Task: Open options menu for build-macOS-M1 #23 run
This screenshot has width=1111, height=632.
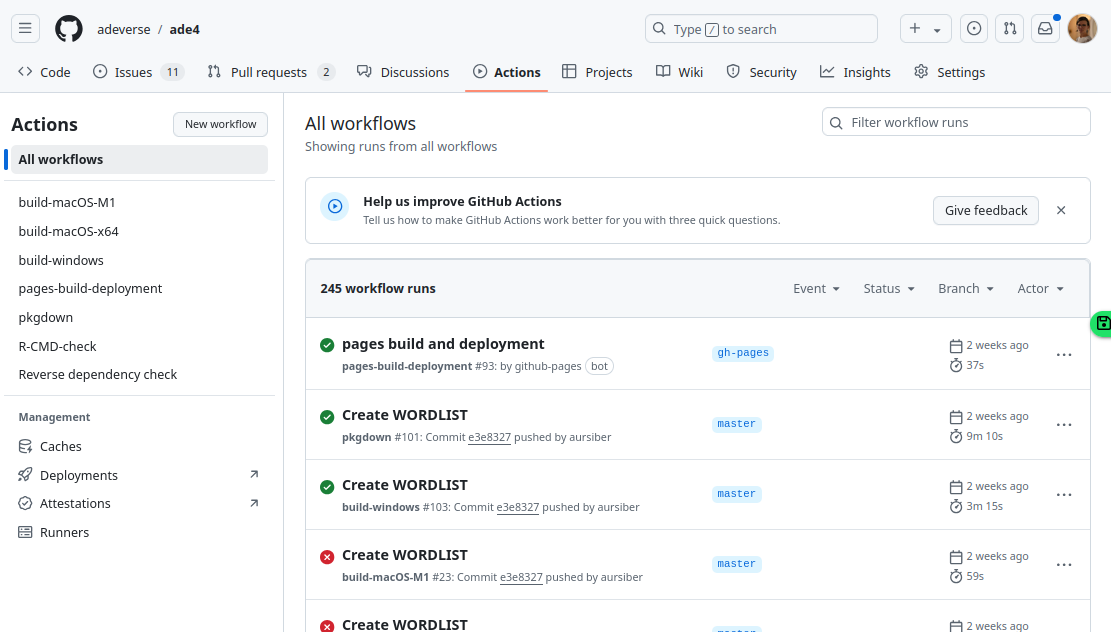Action: tap(1064, 565)
